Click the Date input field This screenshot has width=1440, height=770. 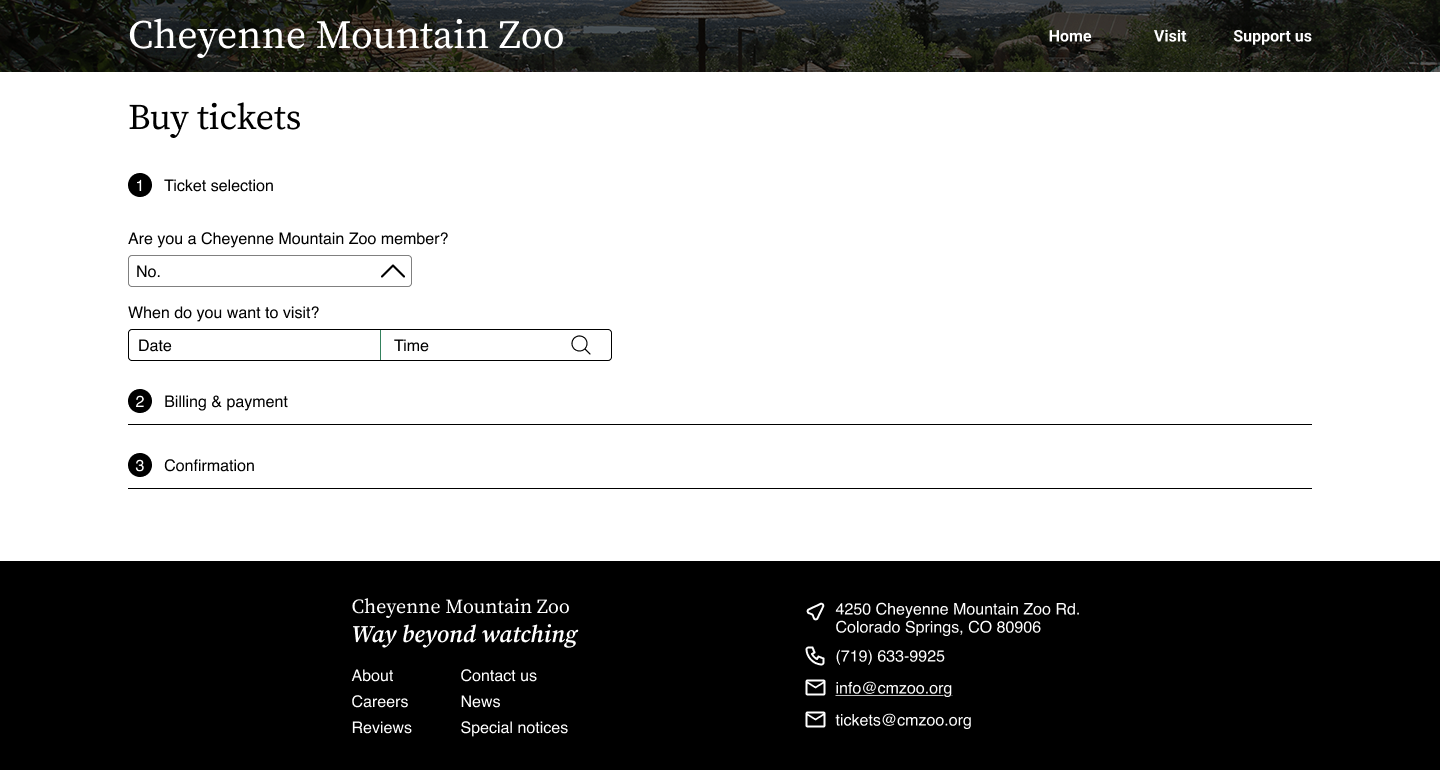[x=254, y=345]
